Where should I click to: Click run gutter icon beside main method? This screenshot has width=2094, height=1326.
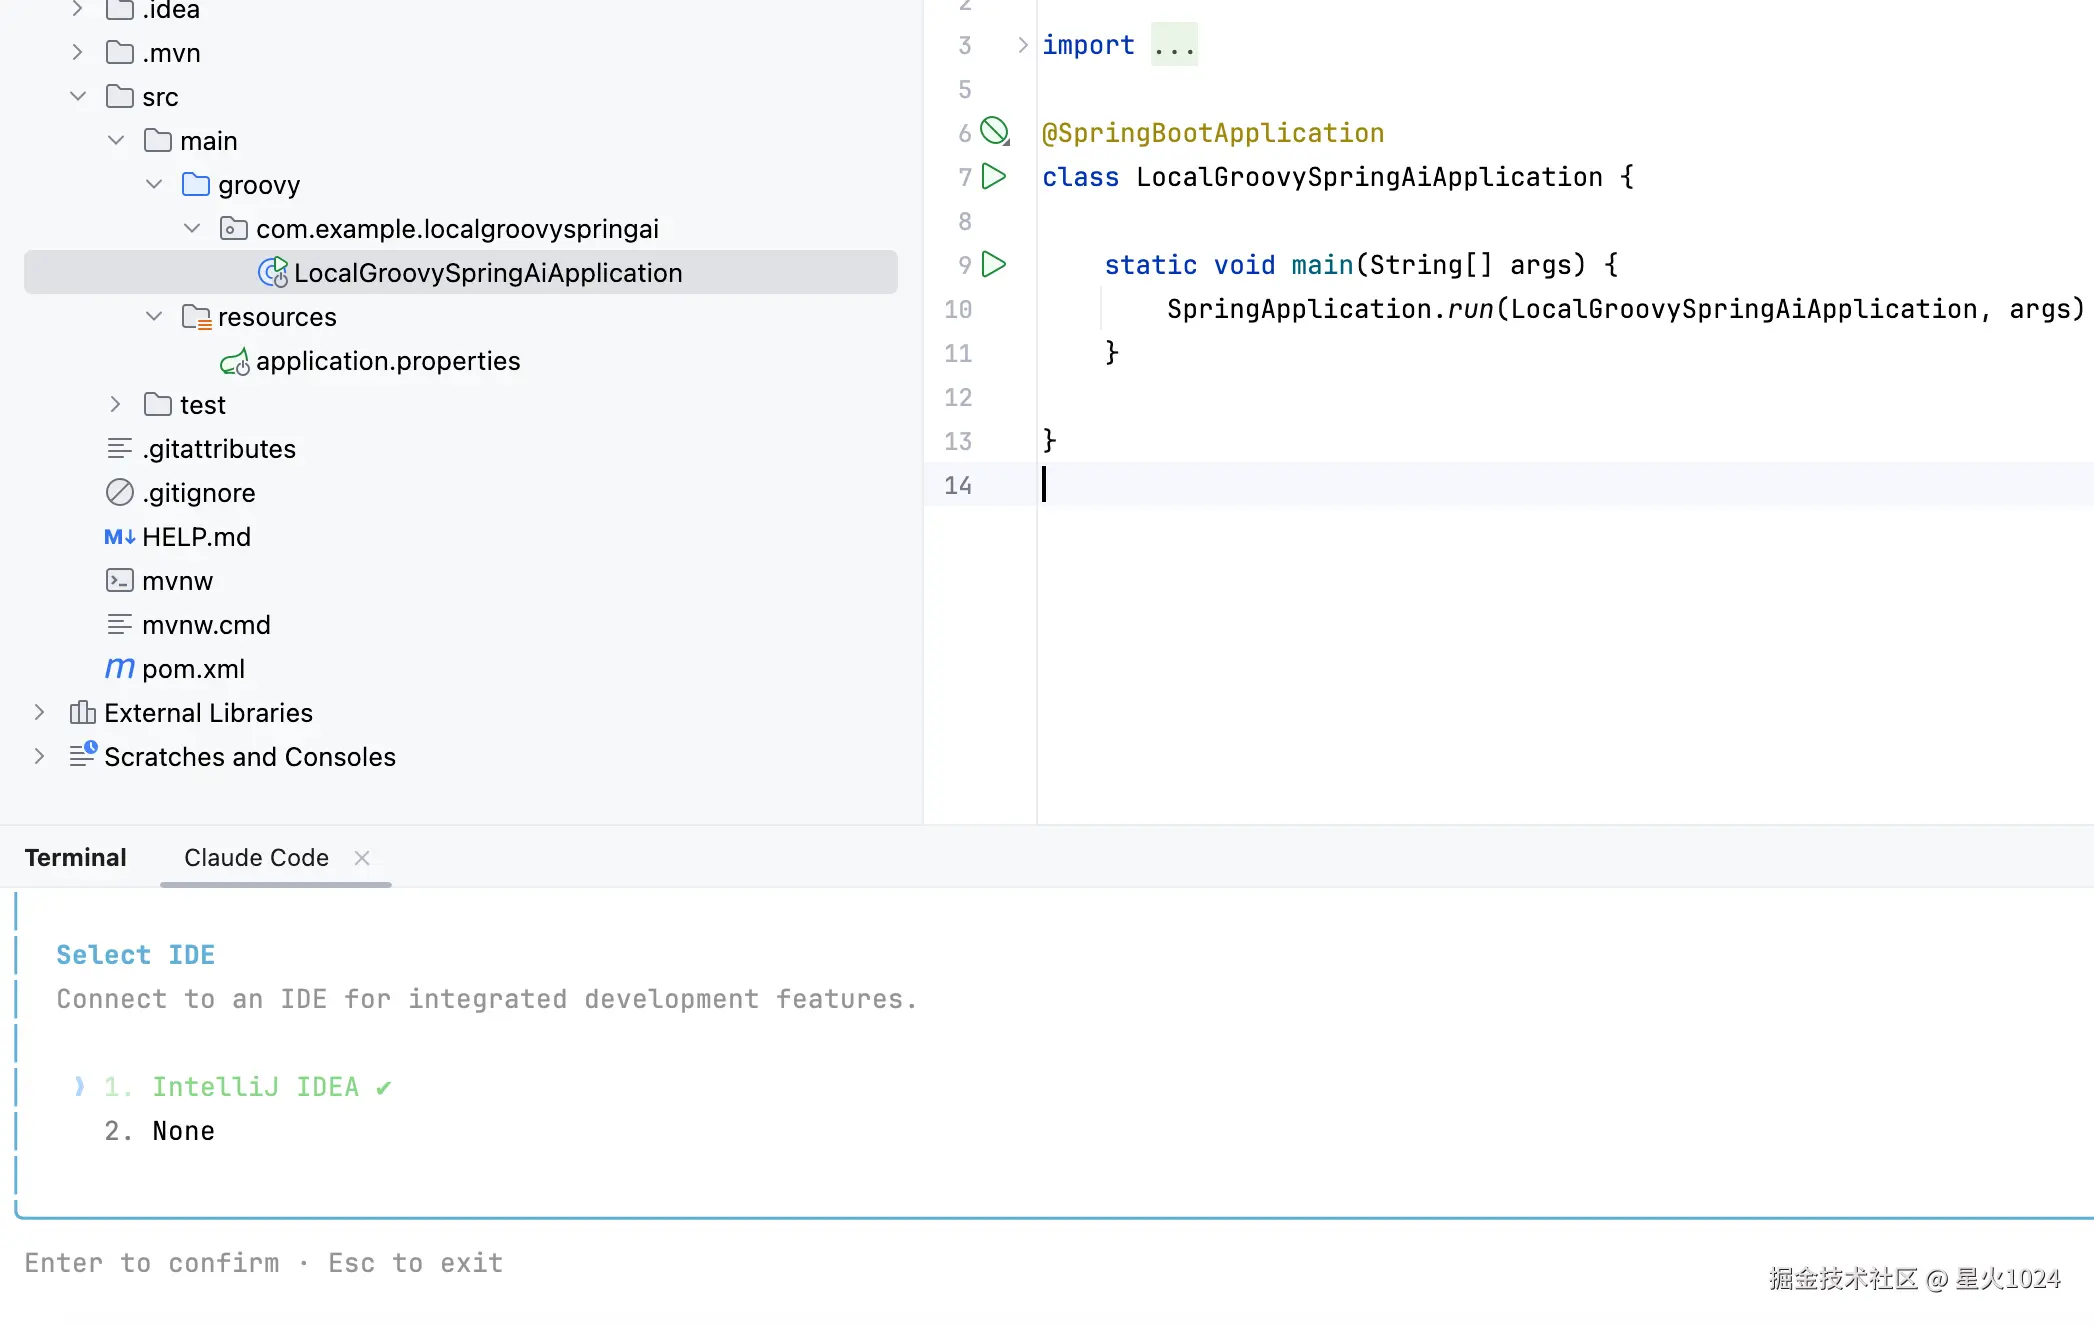993,265
